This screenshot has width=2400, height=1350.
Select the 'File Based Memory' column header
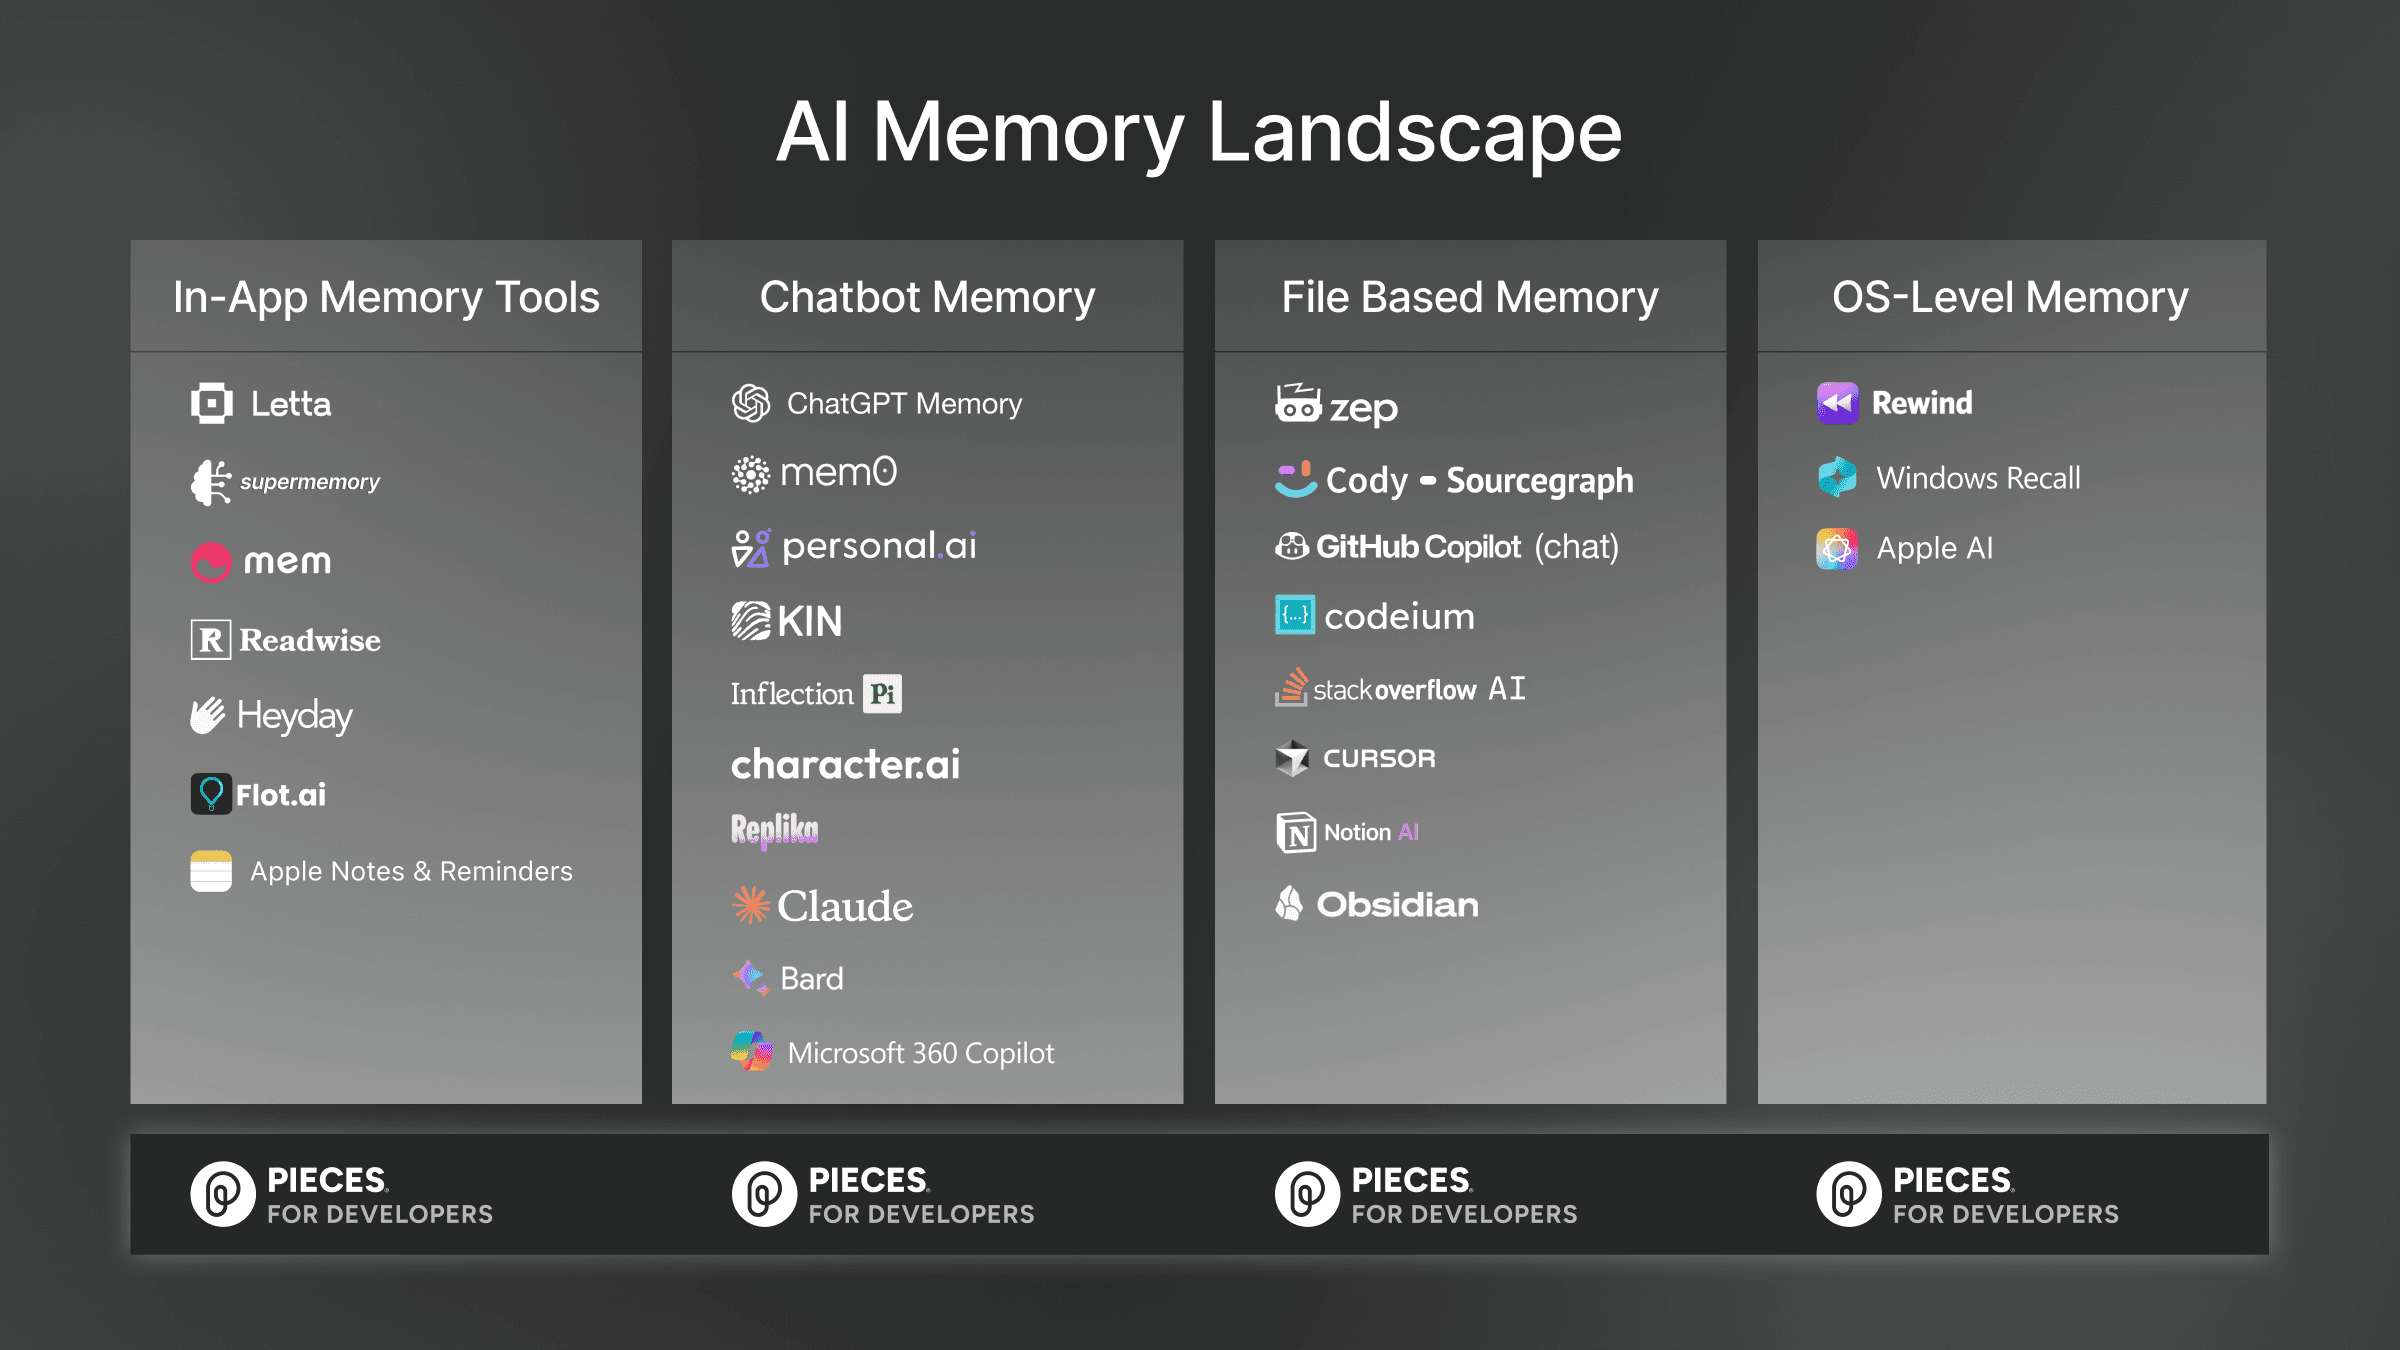click(x=1470, y=297)
